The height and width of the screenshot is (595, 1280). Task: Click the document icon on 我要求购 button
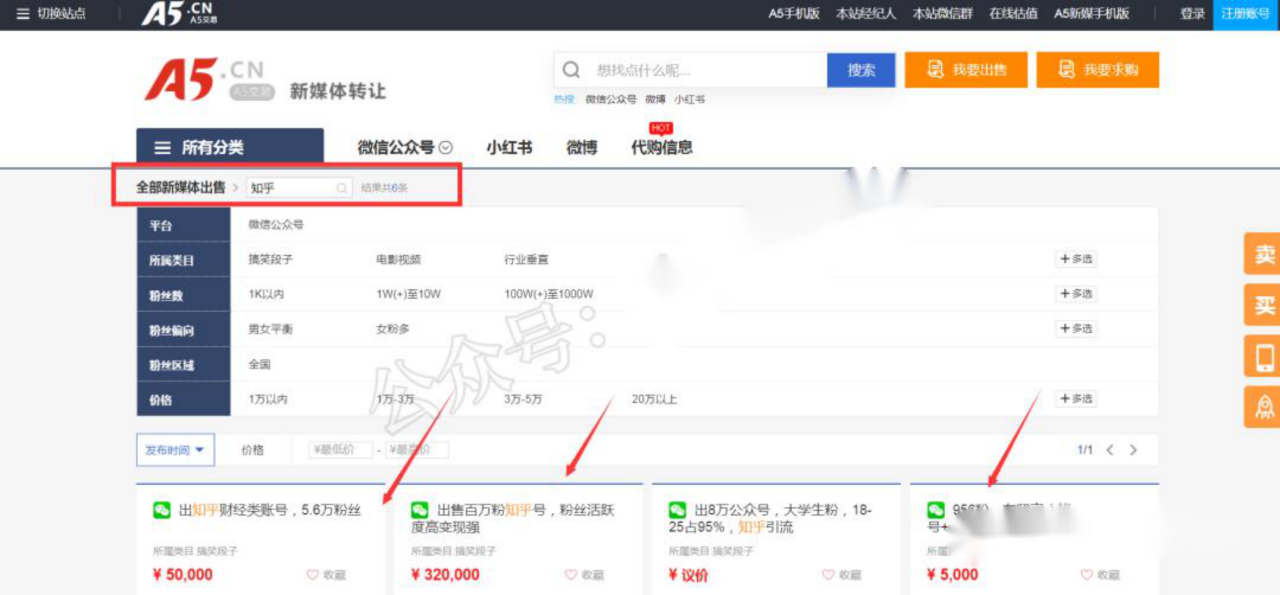(1066, 69)
